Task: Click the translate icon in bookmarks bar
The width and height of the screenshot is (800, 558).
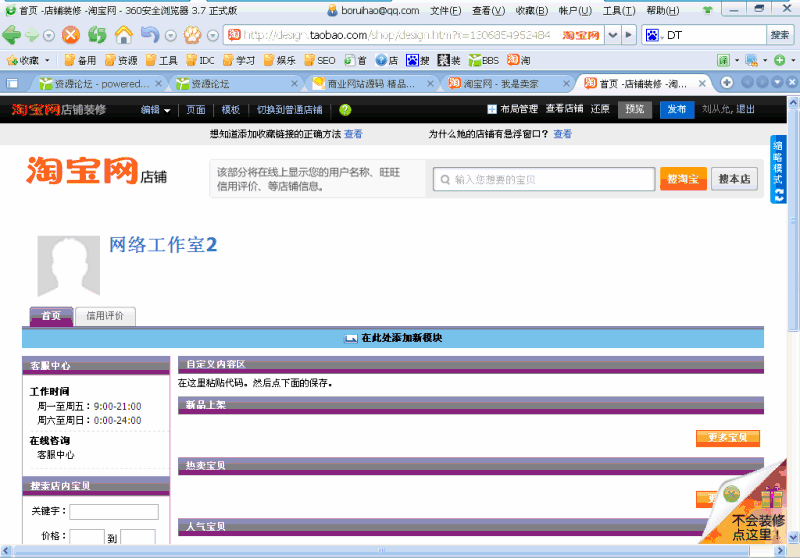Action: click(x=723, y=60)
